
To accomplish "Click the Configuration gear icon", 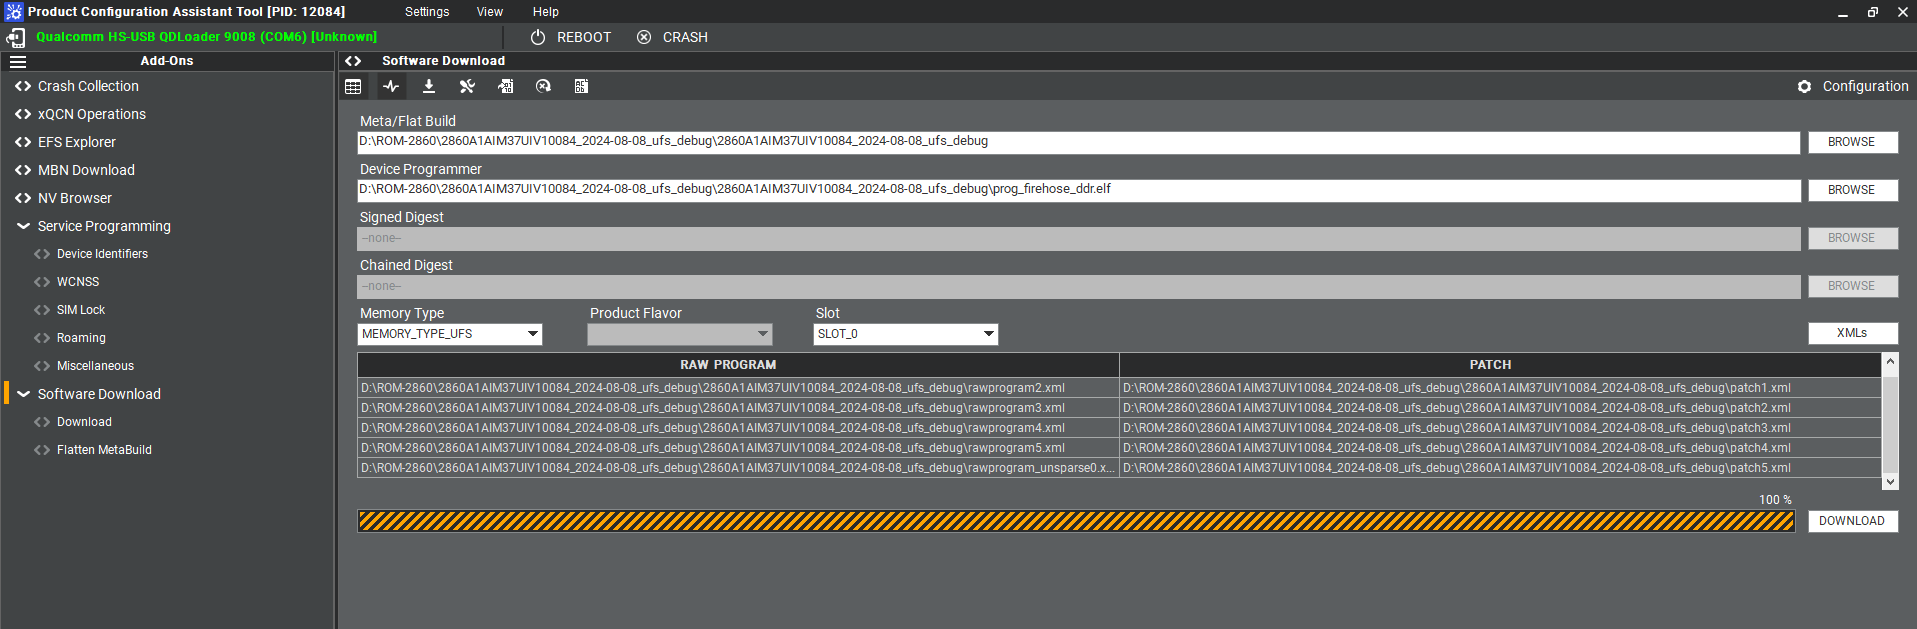I will (1804, 87).
